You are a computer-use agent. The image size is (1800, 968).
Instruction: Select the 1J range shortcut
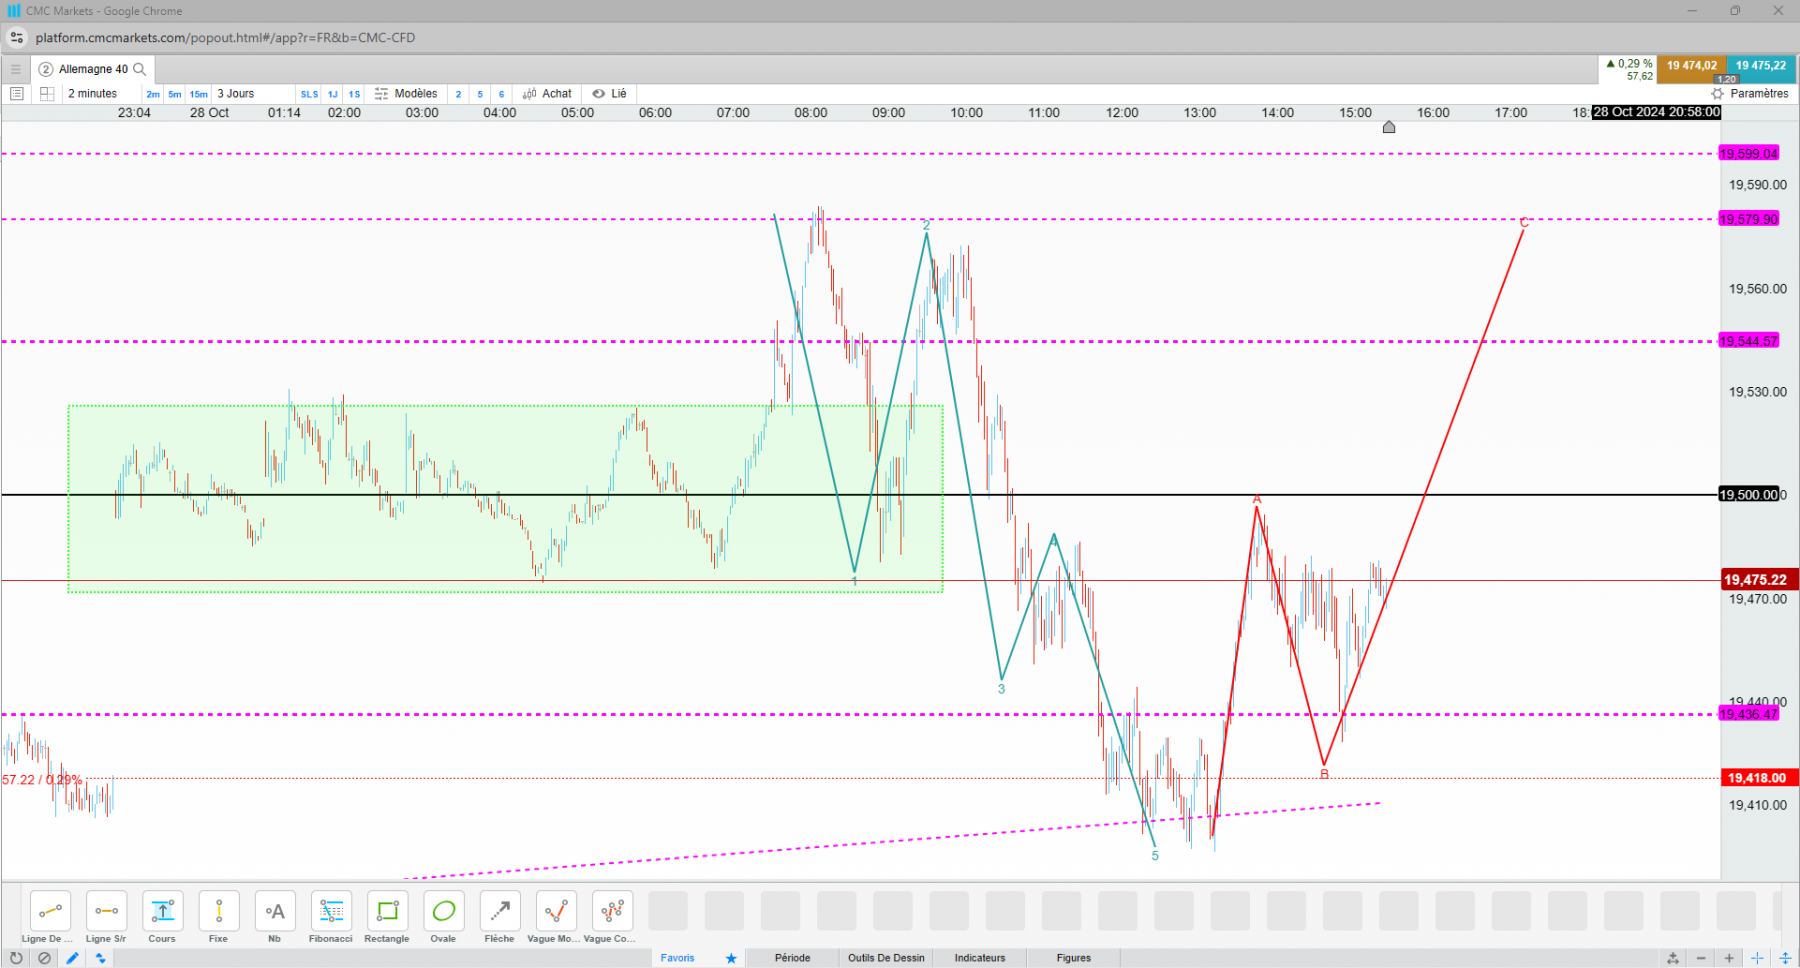click(333, 94)
